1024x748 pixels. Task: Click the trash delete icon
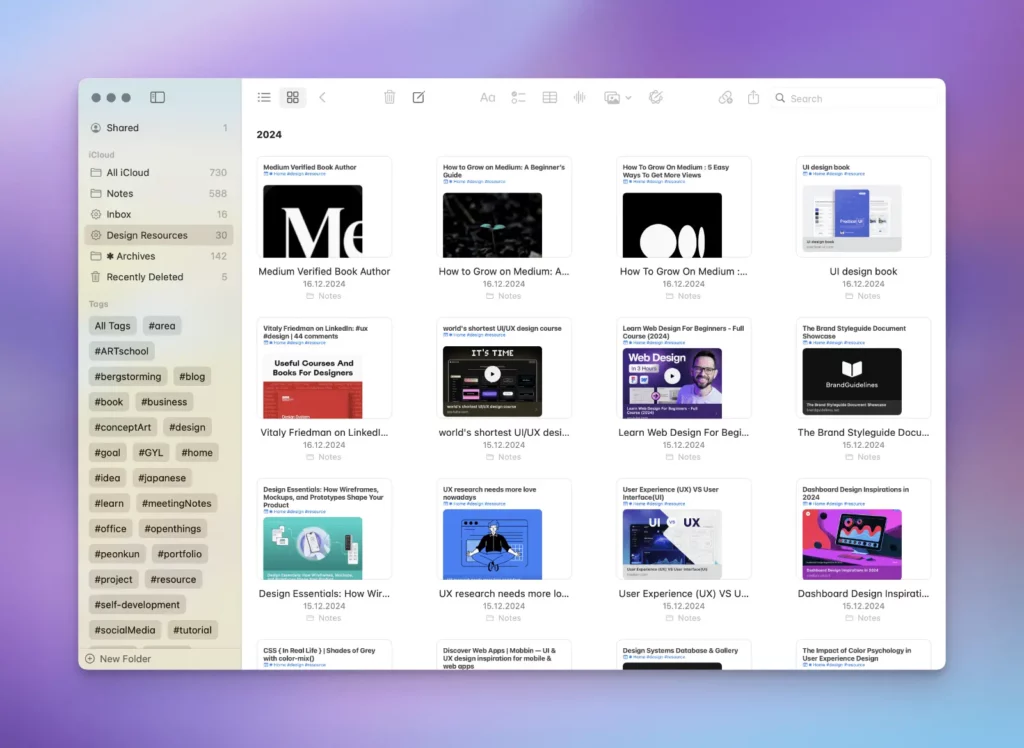390,97
